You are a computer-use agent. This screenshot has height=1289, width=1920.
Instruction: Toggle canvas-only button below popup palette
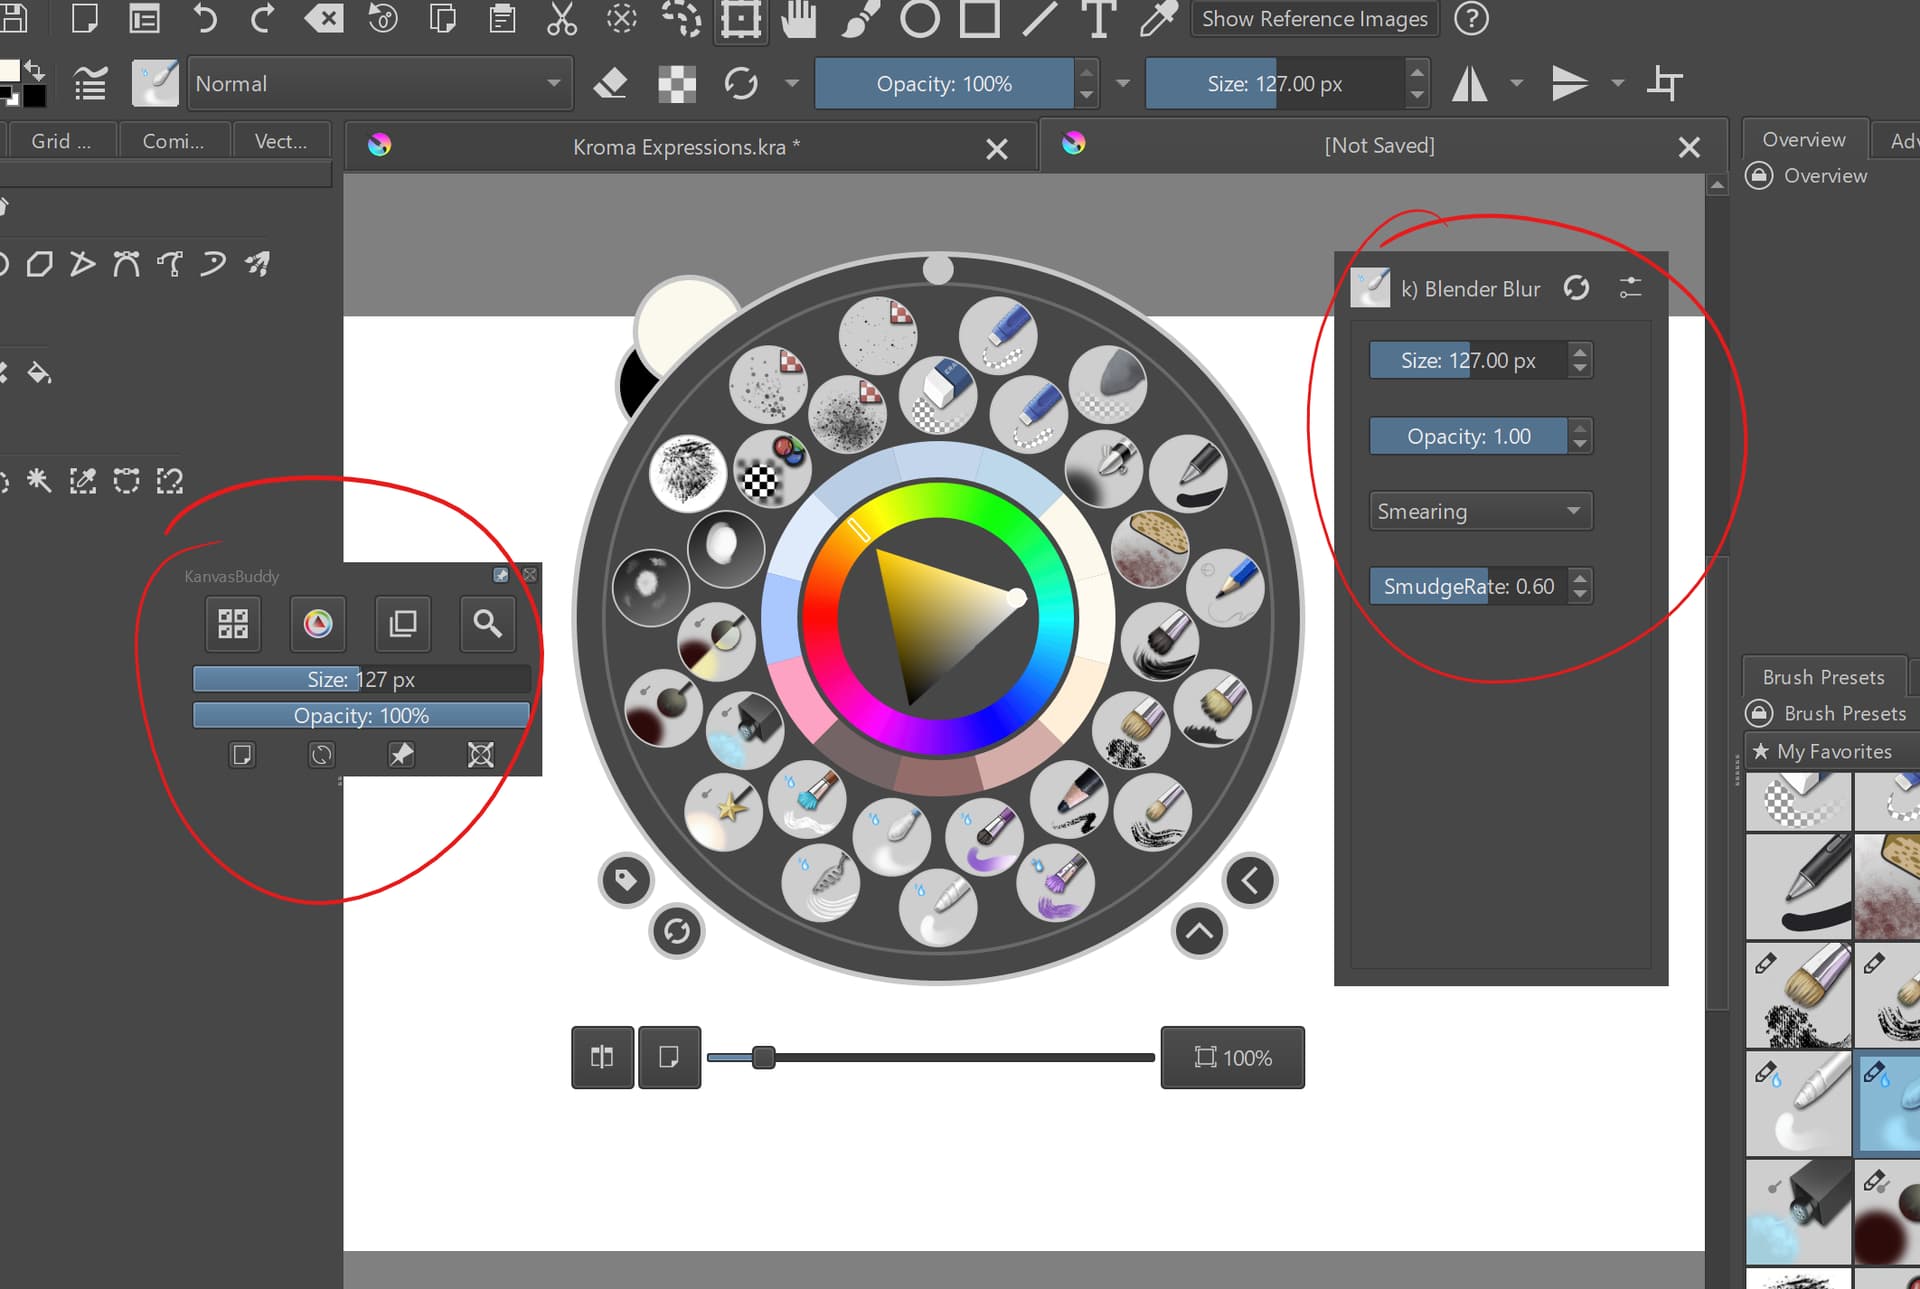click(669, 1057)
